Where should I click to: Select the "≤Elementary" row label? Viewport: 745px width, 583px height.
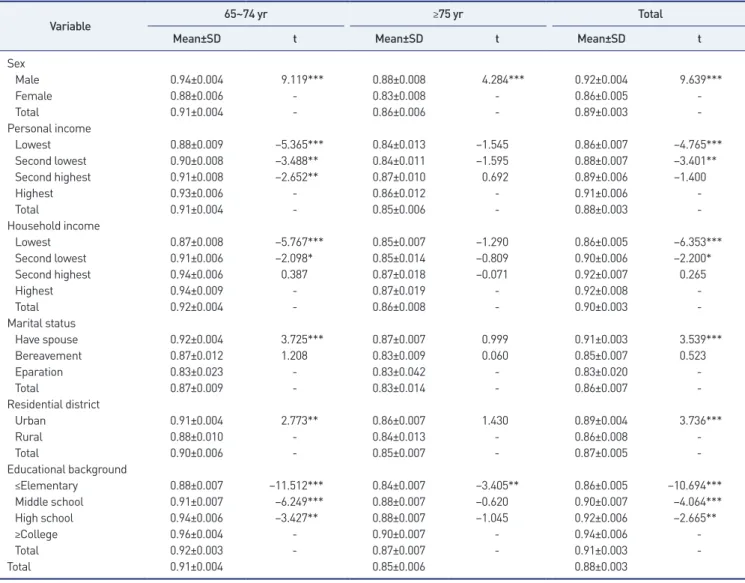46,486
